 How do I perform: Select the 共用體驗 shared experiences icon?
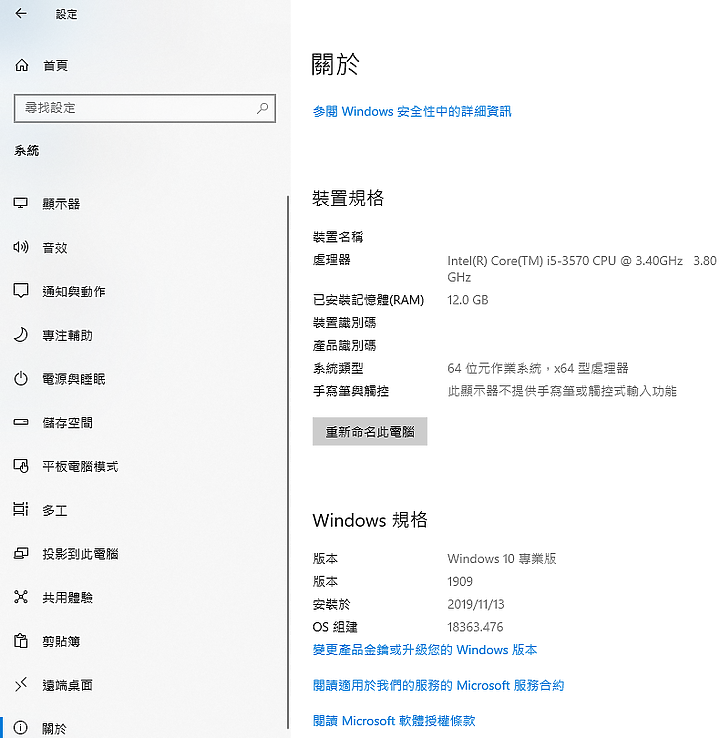tap(21, 597)
